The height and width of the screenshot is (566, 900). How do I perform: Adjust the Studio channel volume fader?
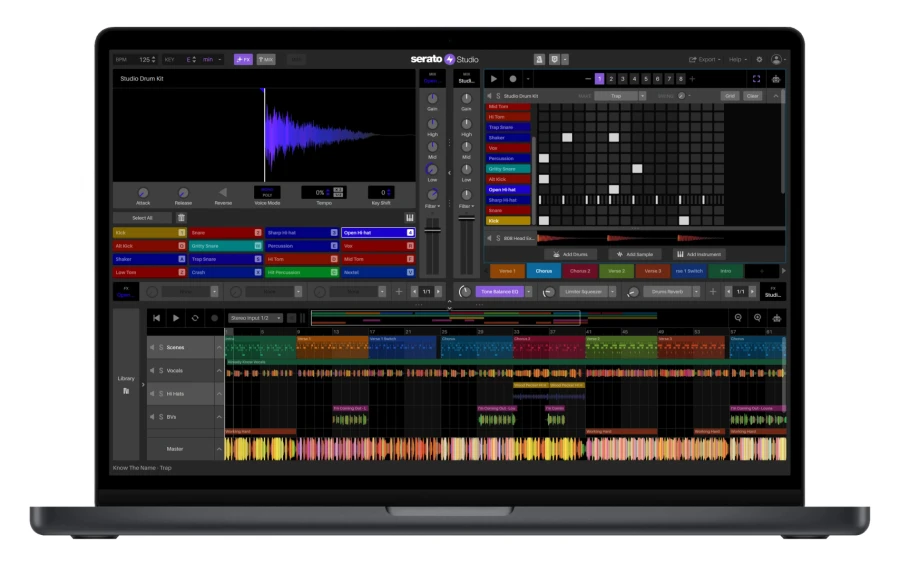(466, 219)
